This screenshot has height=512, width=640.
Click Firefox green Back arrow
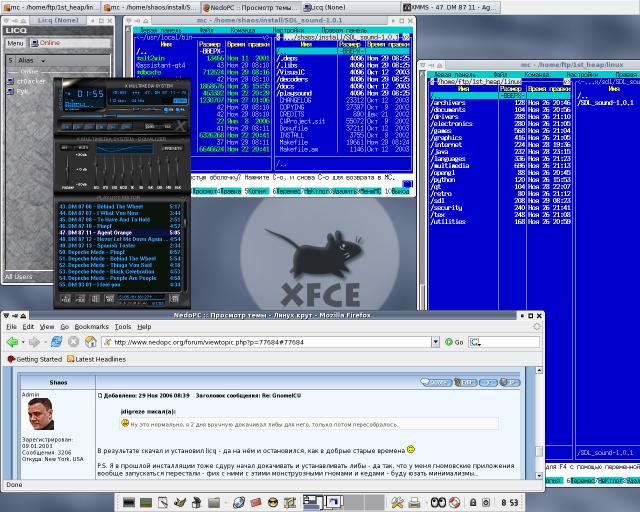(12, 342)
